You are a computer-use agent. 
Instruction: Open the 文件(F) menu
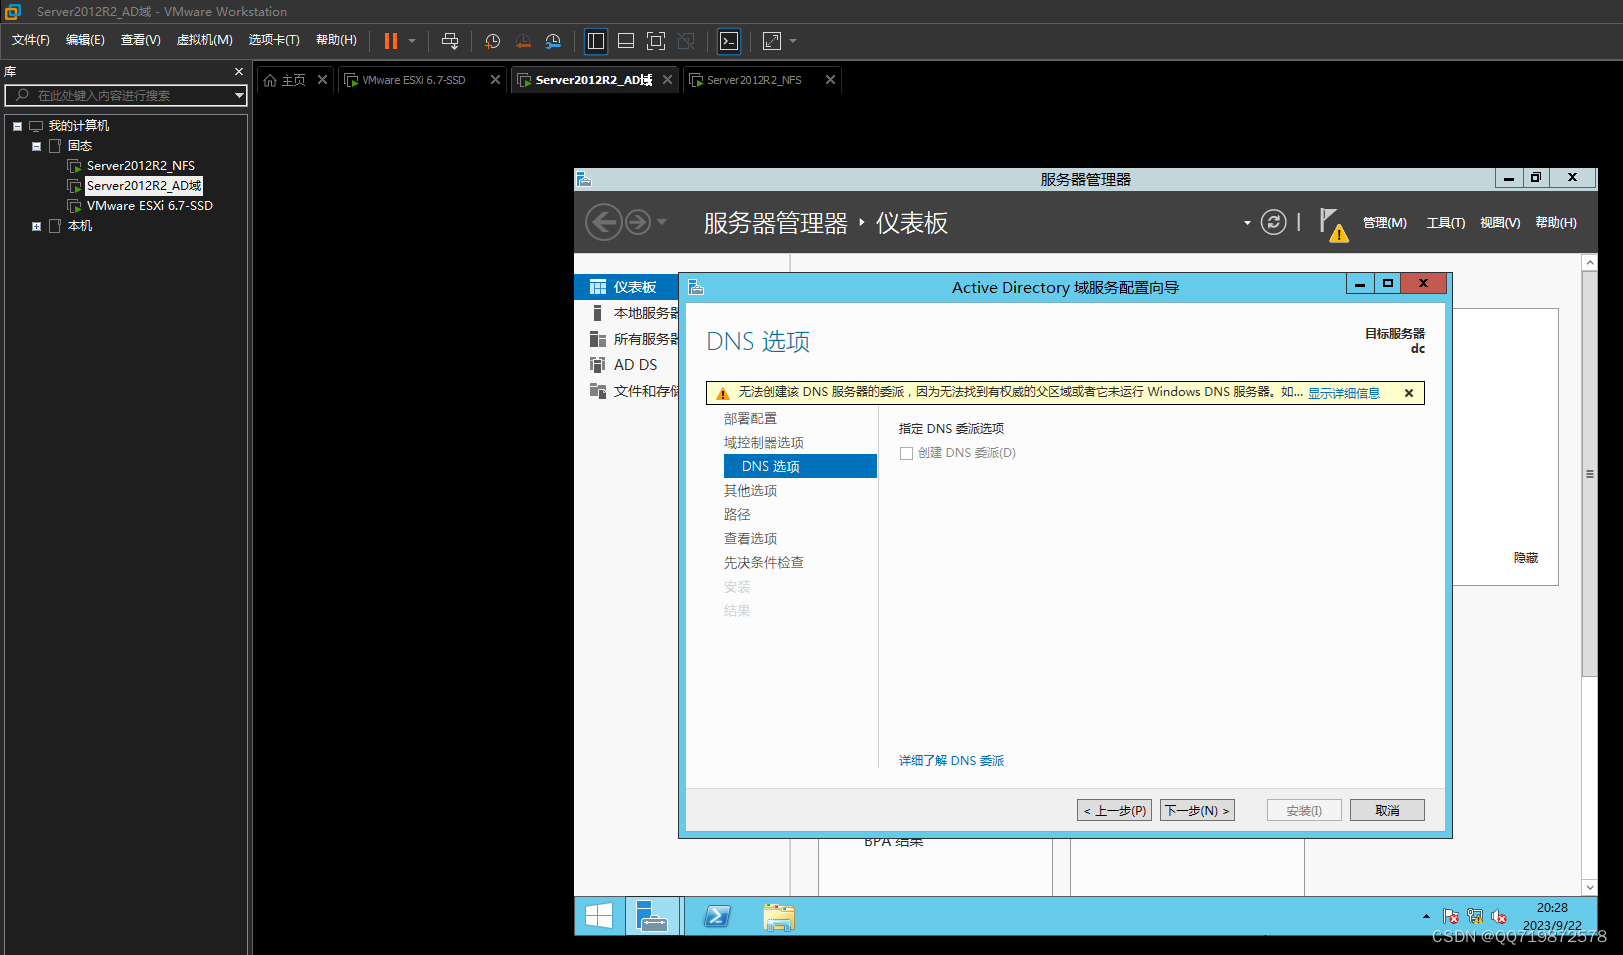tap(31, 40)
